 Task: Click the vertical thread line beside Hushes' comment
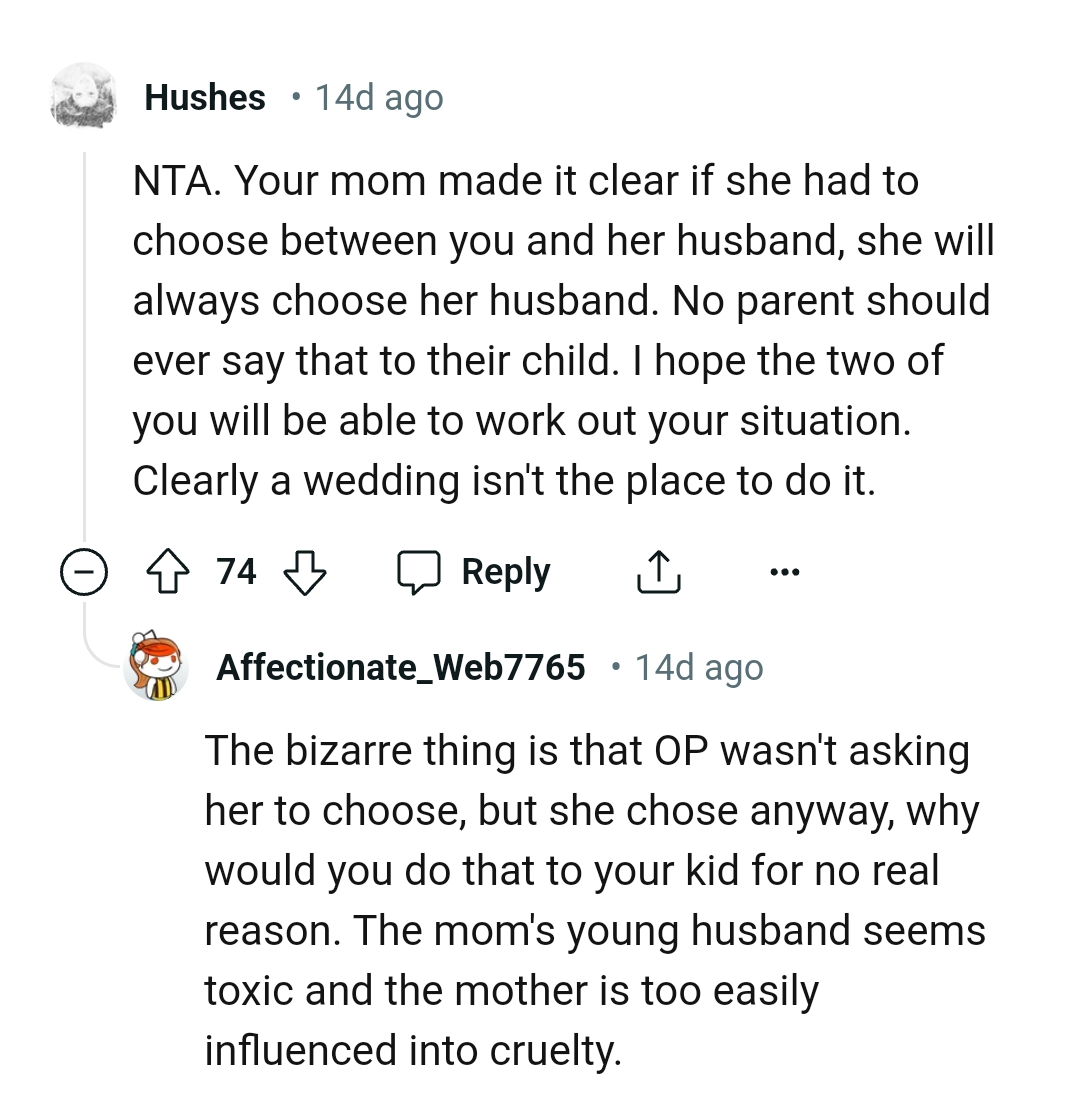(84, 350)
